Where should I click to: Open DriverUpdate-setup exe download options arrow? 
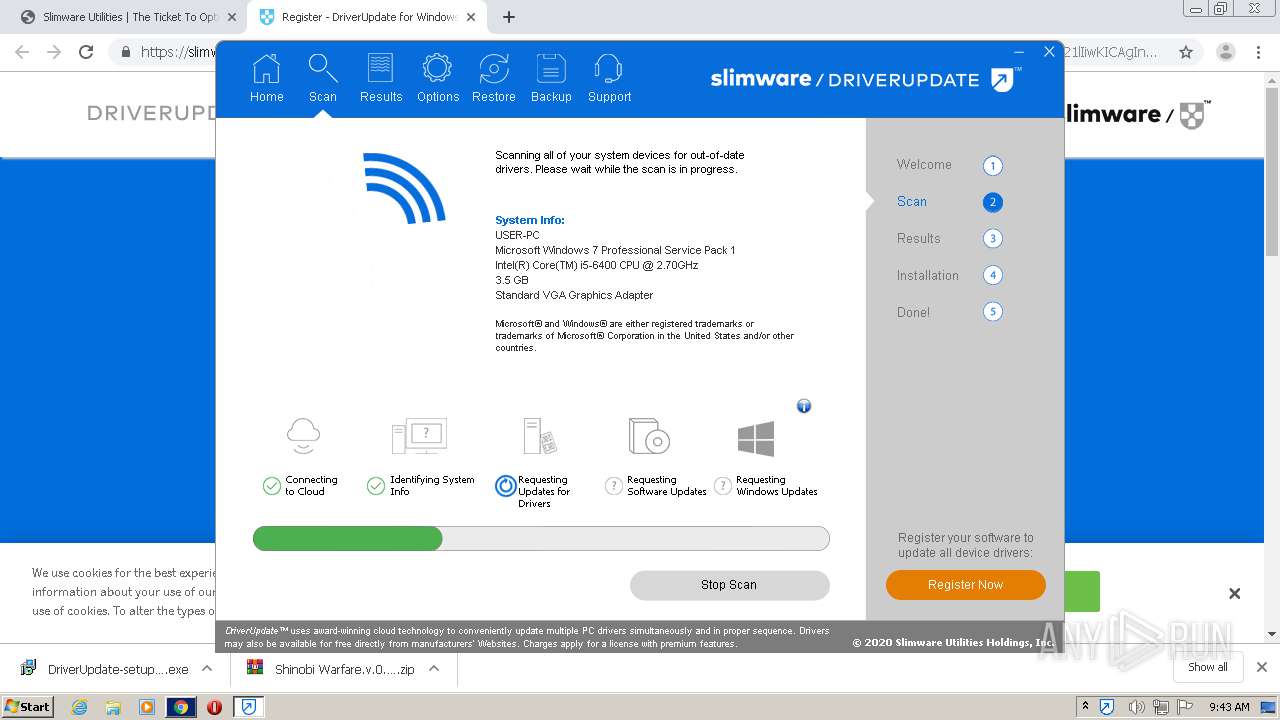pos(207,669)
